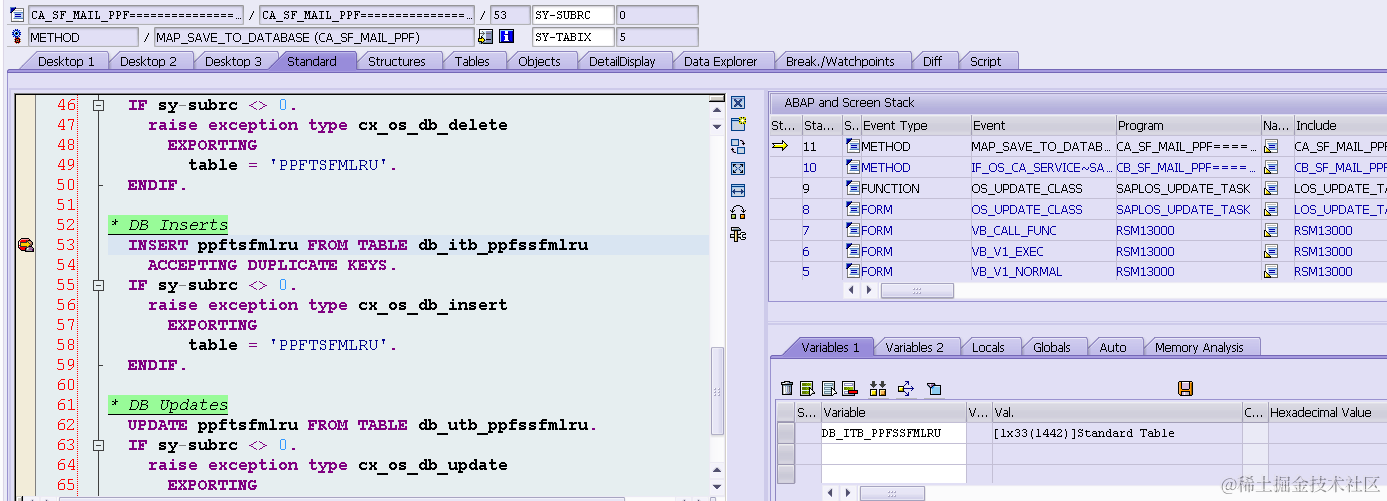This screenshot has height=501, width=1387.
Task: Click the maximize horizontally tool icon
Action: (x=738, y=190)
